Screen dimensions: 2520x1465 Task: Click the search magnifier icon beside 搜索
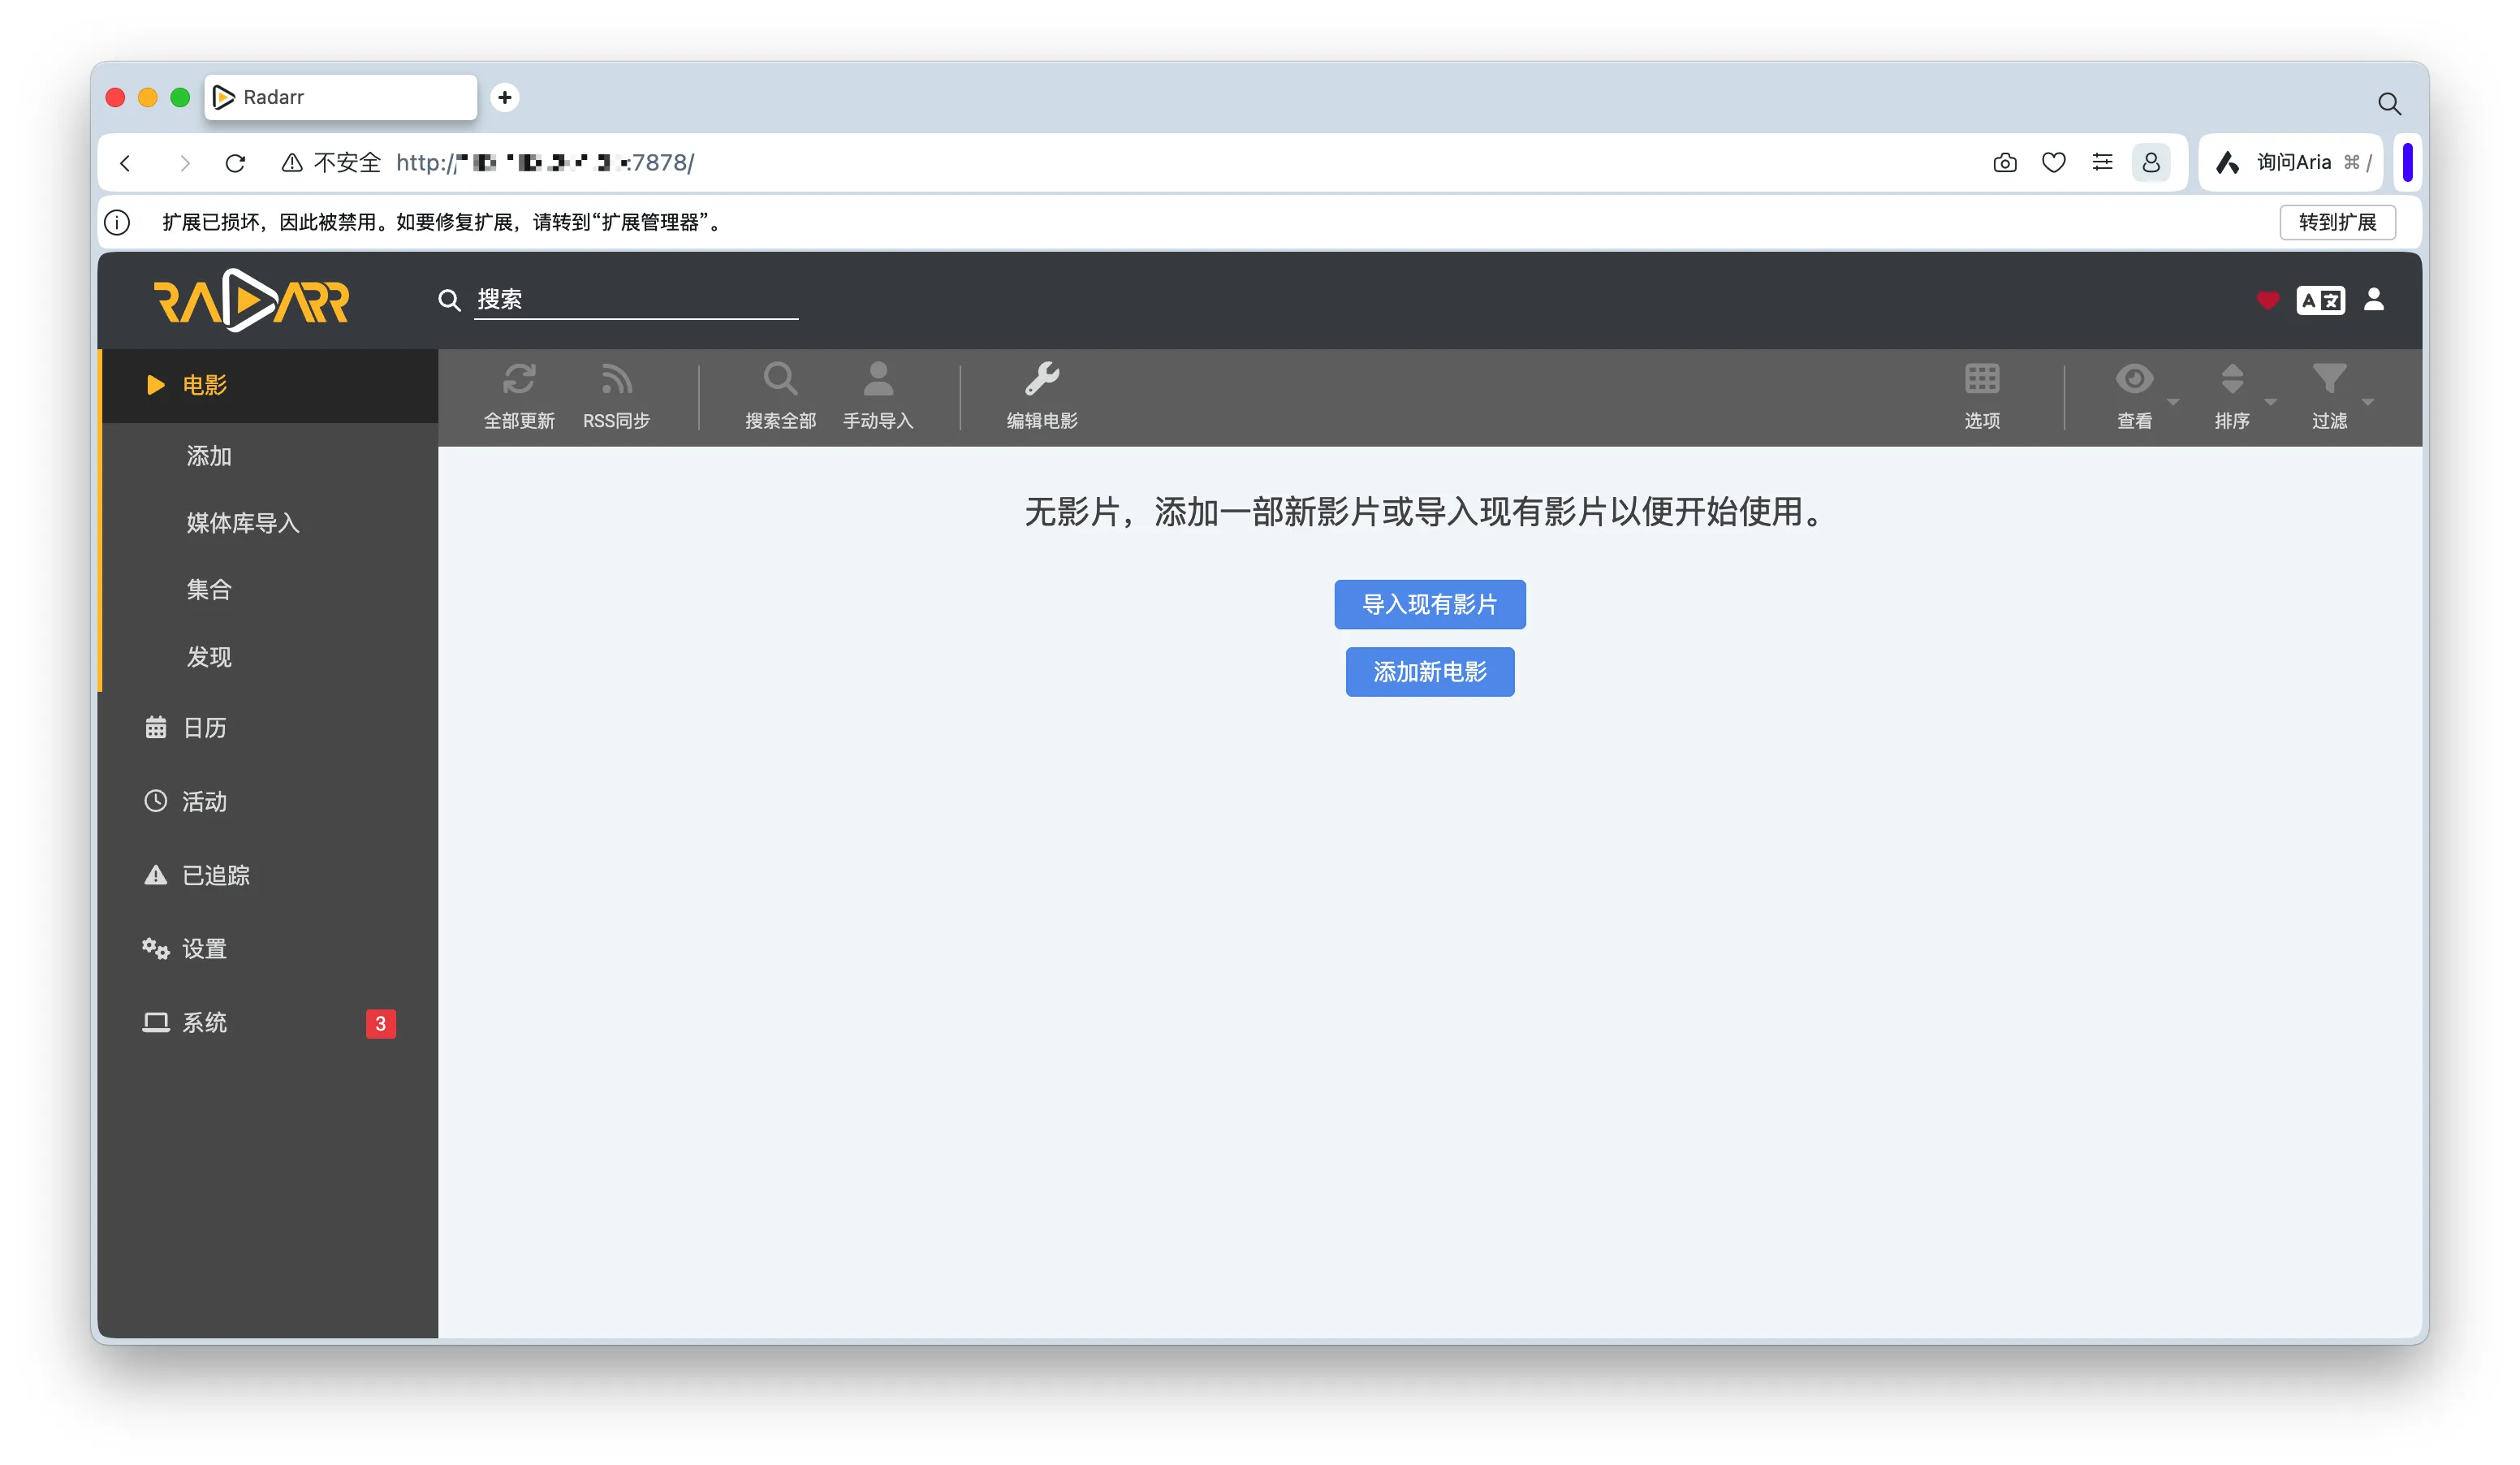tap(449, 300)
